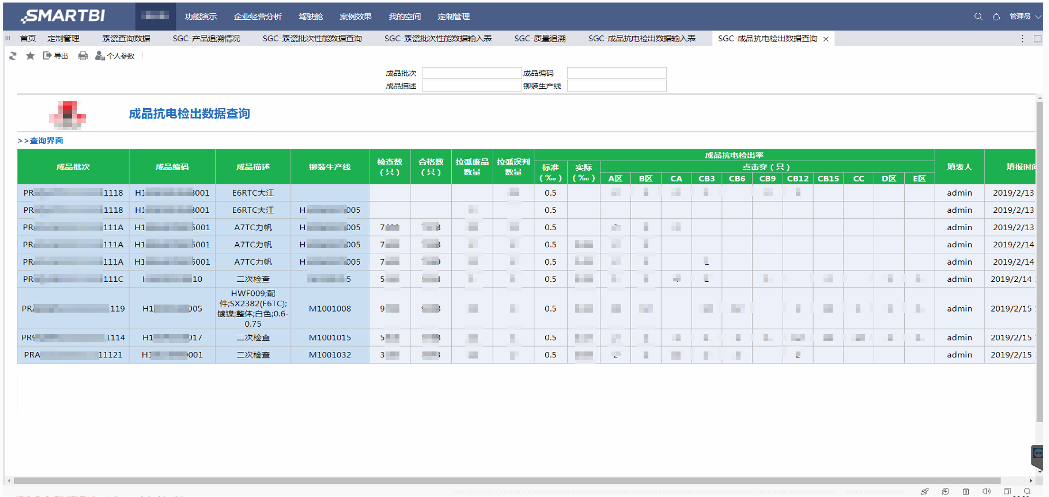
Task: Click the refresh icon in the report toolbar
Action: [x=12, y=56]
